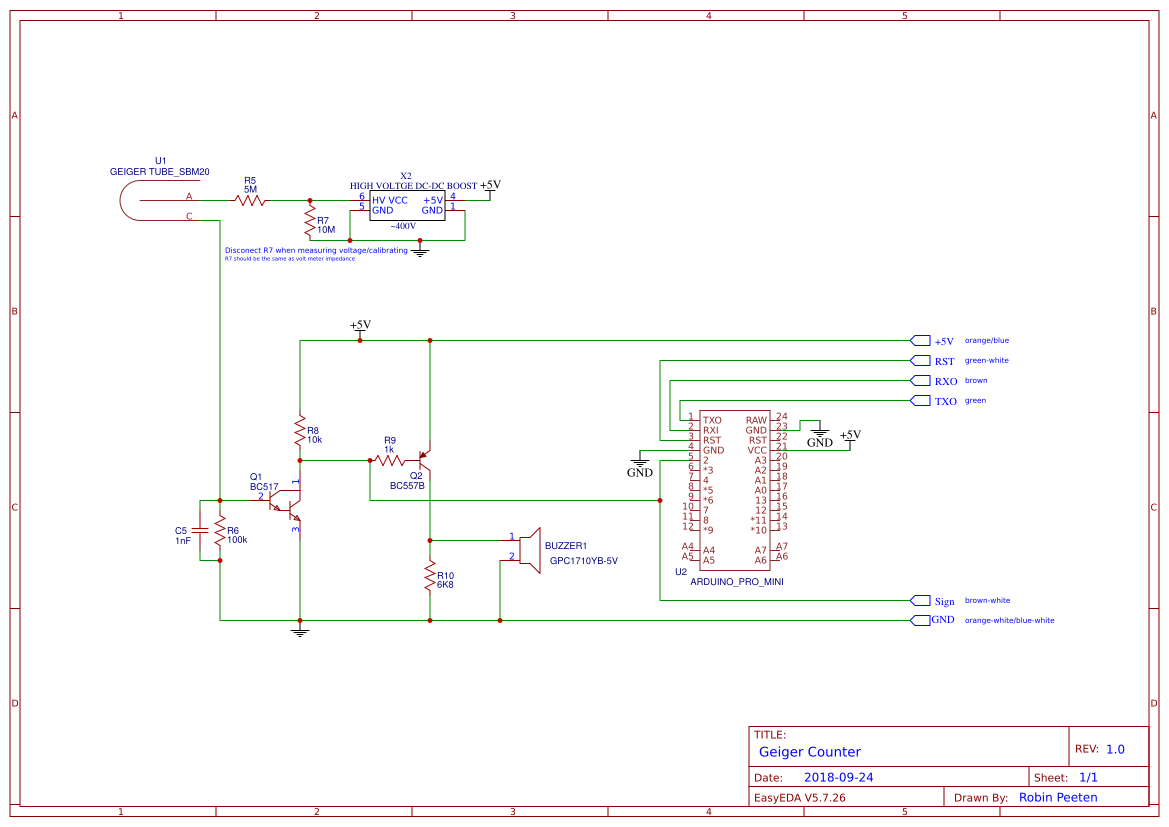
Task: Click the BC517 transistor Q1 symbol
Action: coord(285,505)
